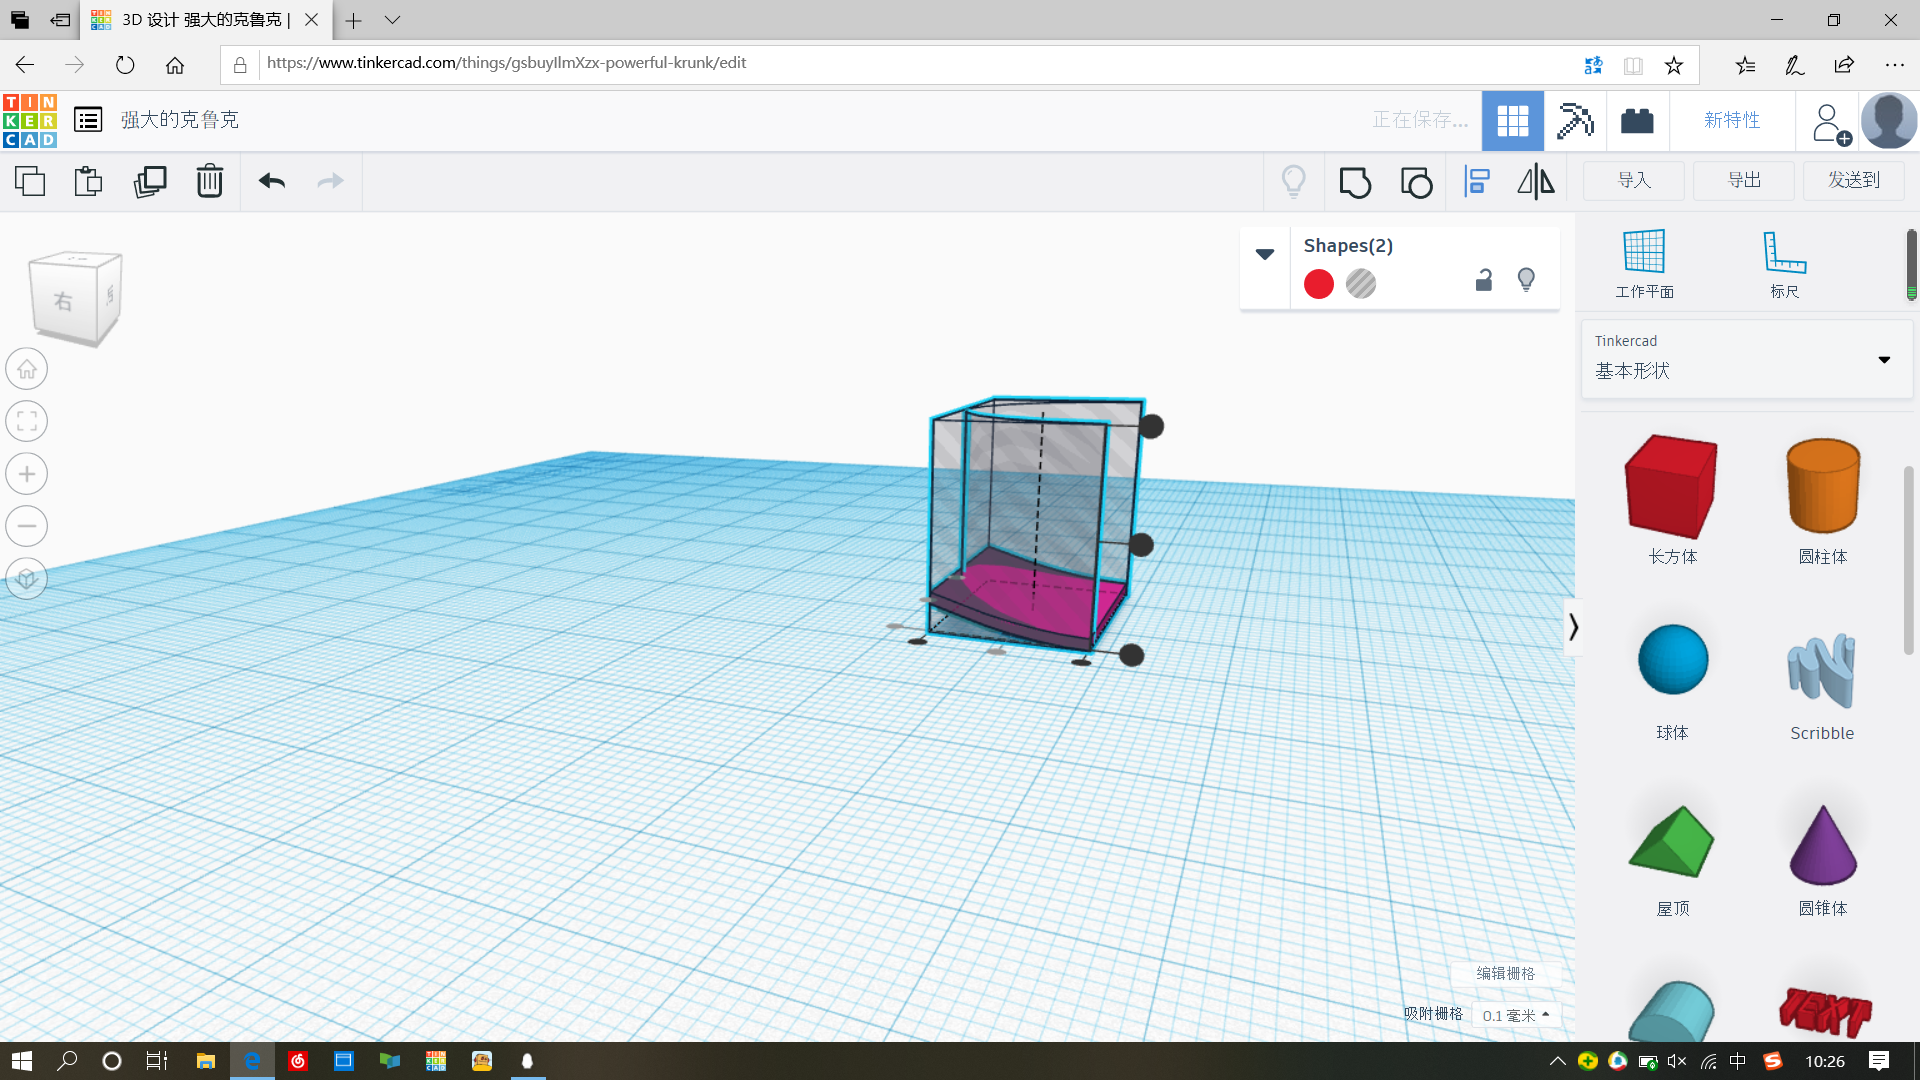The width and height of the screenshot is (1920, 1080).
Task: Open the browser settings ellipsis menu
Action: (1894, 65)
